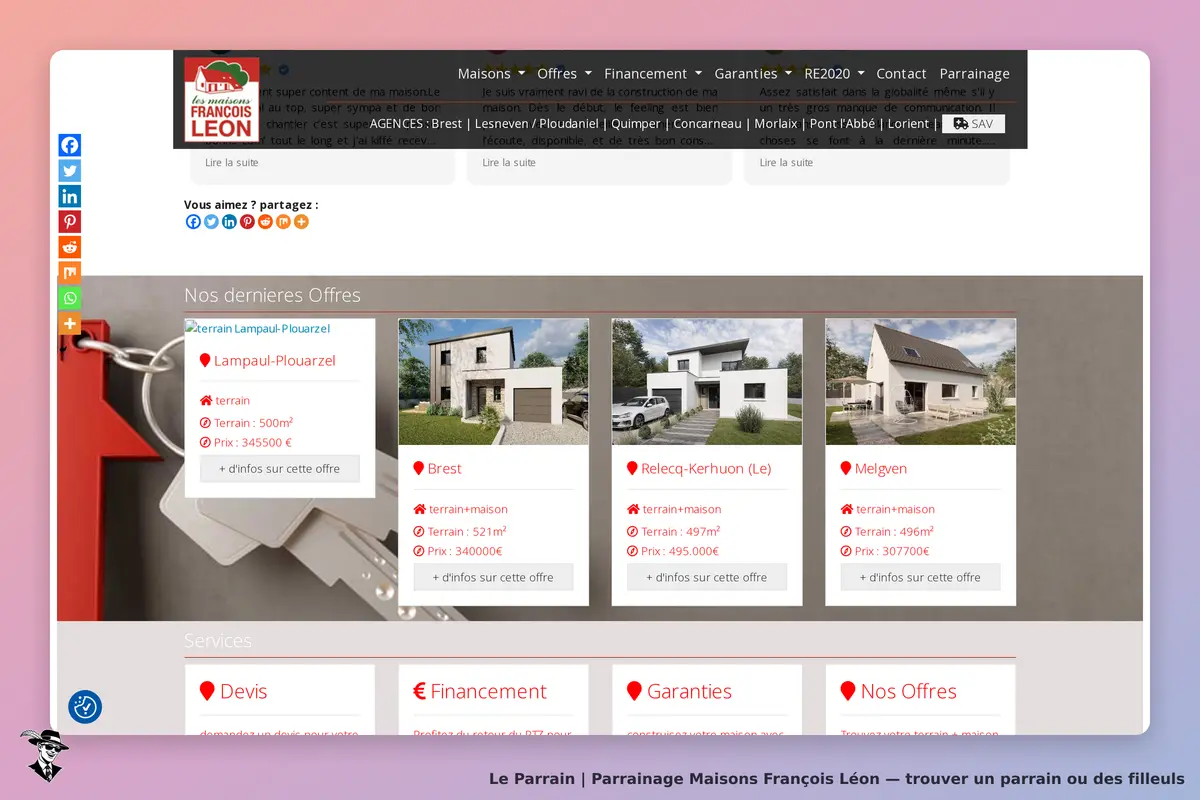Screen dimensions: 1200x800
Task: Open the Financement service card heading
Action: (x=488, y=692)
